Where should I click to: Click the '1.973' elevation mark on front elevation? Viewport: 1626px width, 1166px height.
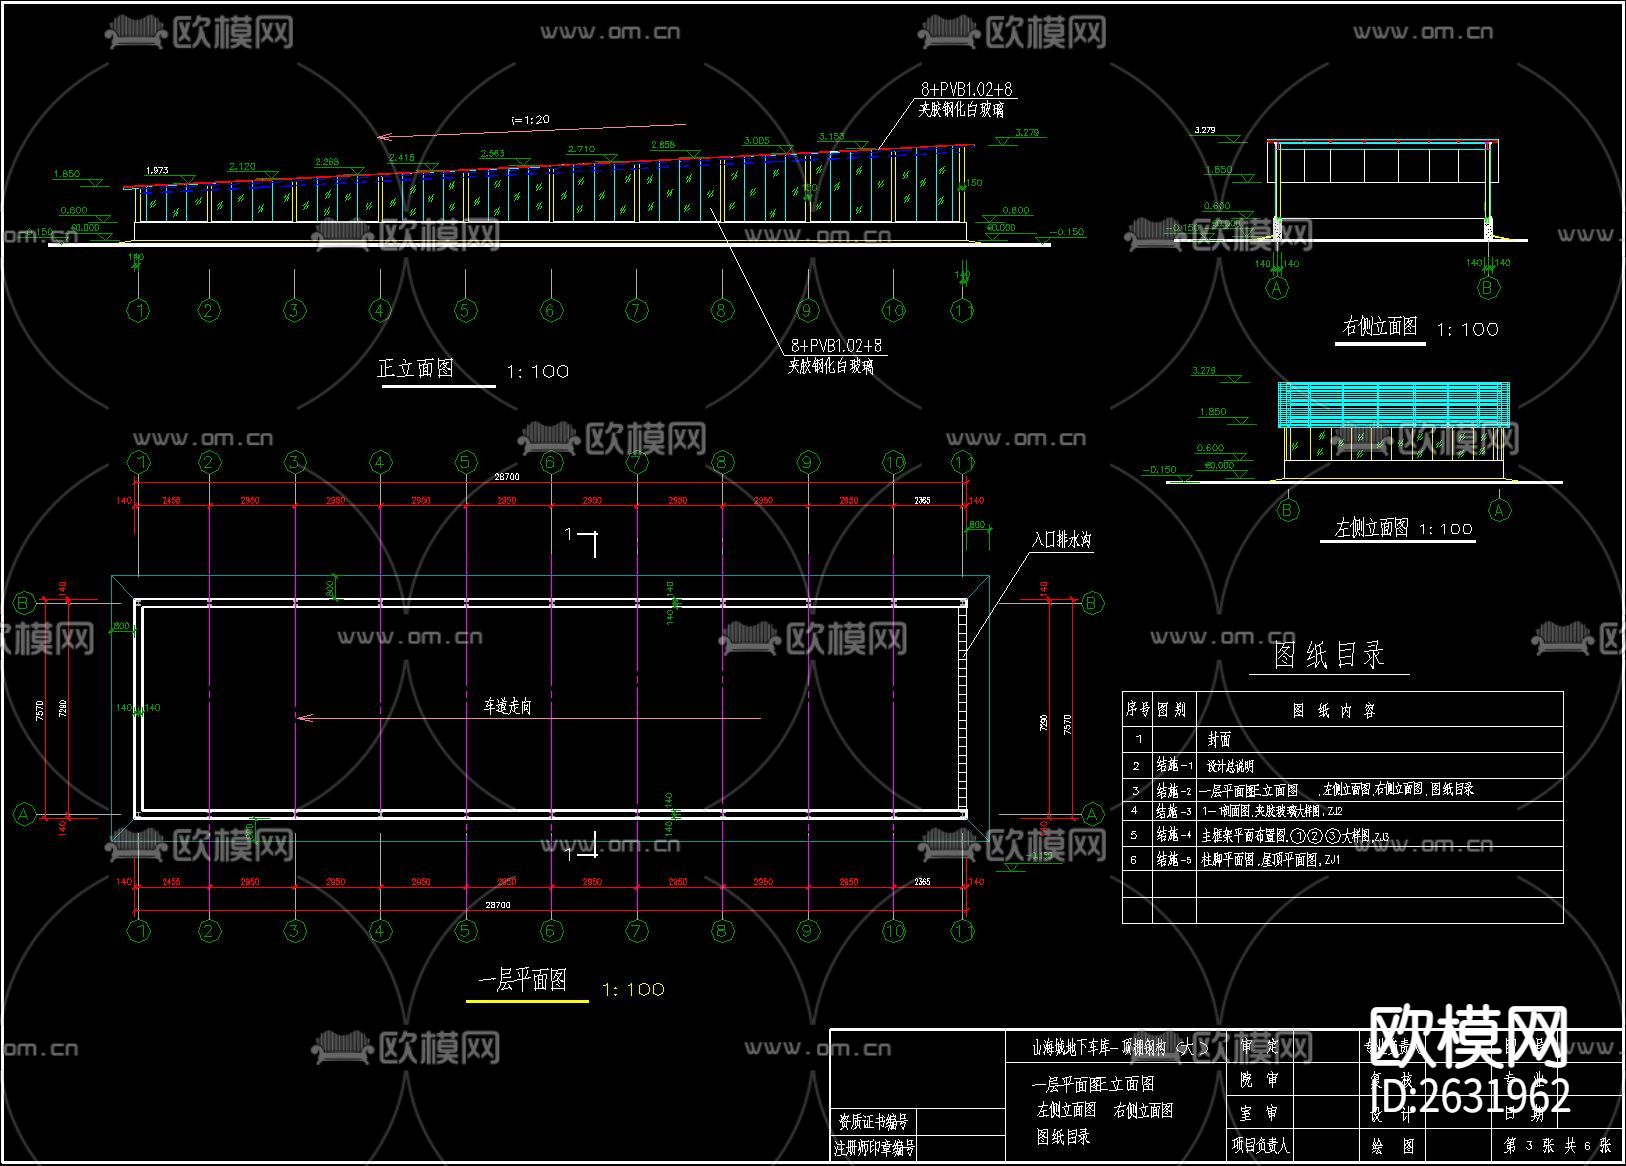[157, 171]
